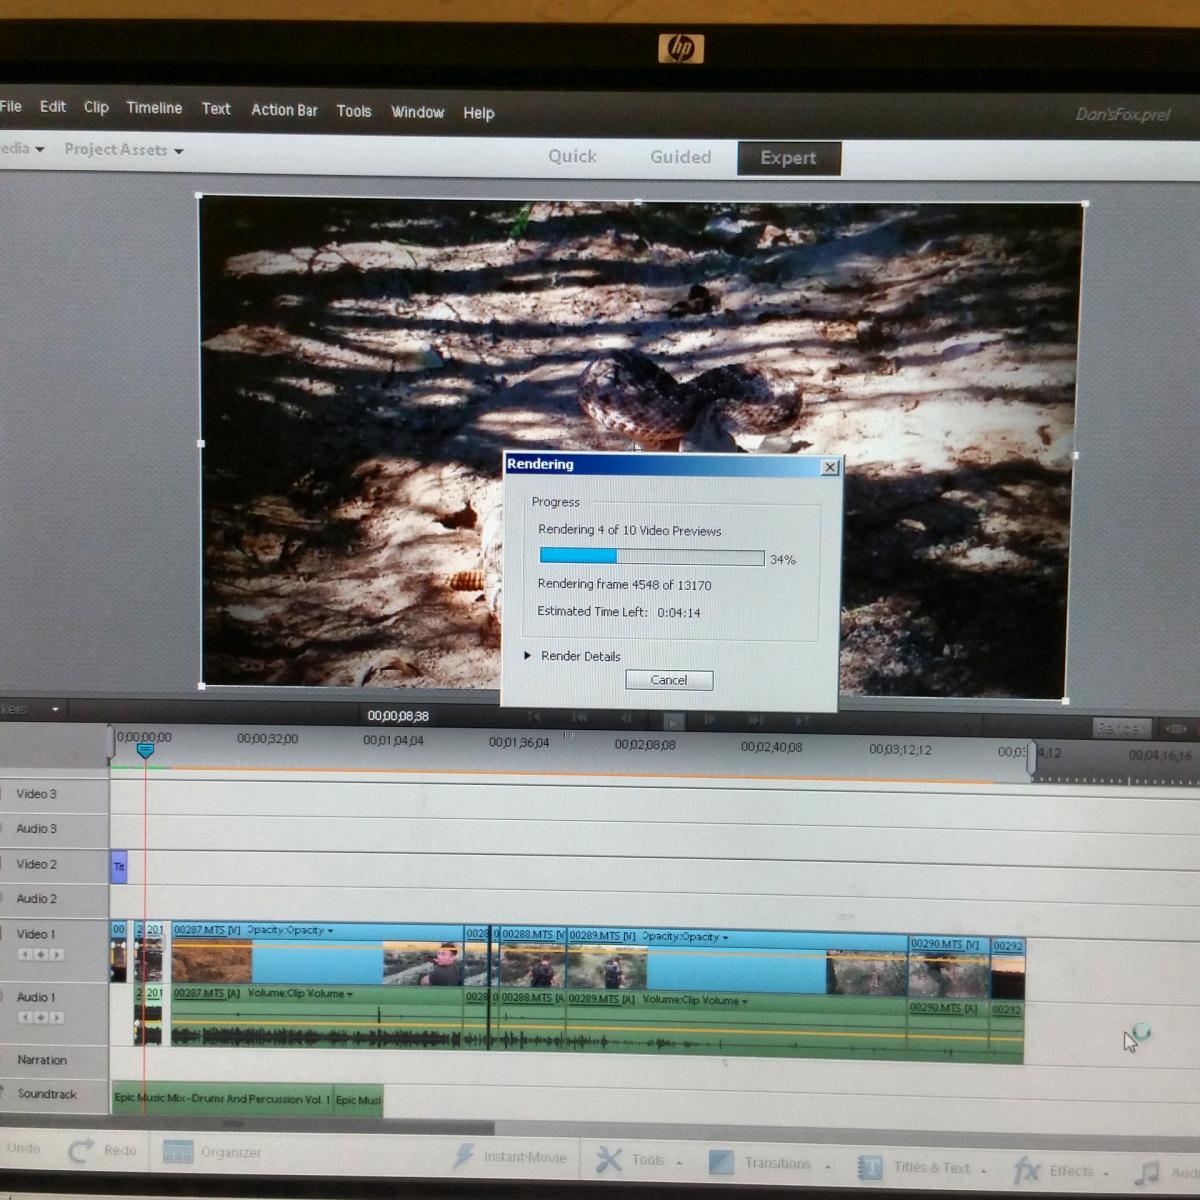Select the 00290.MTS video clip
Viewport: 1200px width, 1200px height.
[949, 966]
